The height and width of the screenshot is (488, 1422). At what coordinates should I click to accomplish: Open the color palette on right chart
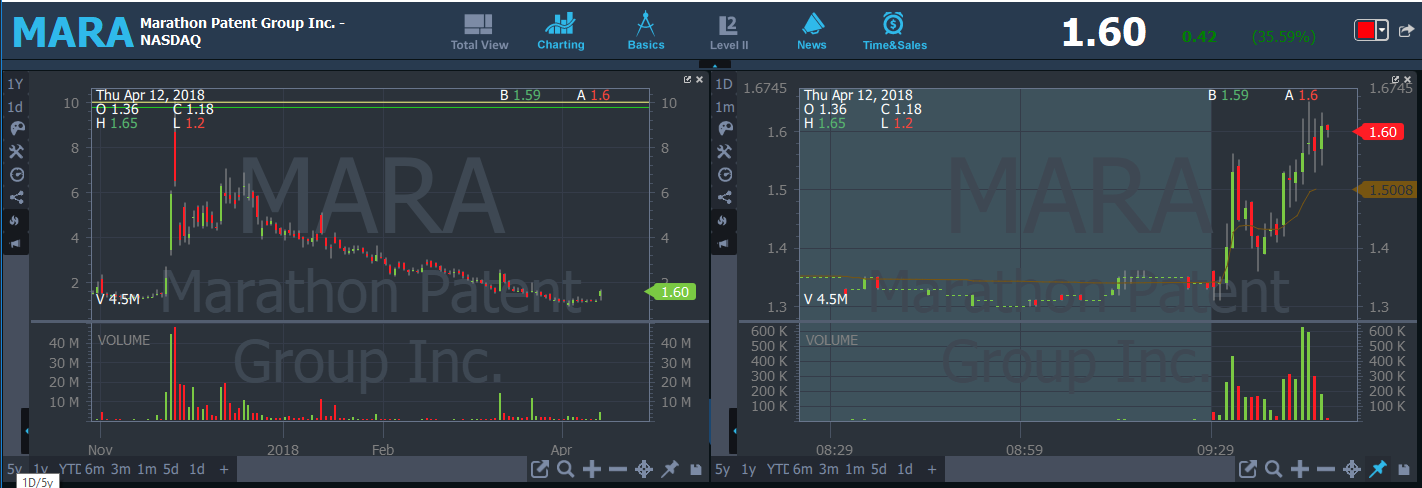click(x=725, y=129)
